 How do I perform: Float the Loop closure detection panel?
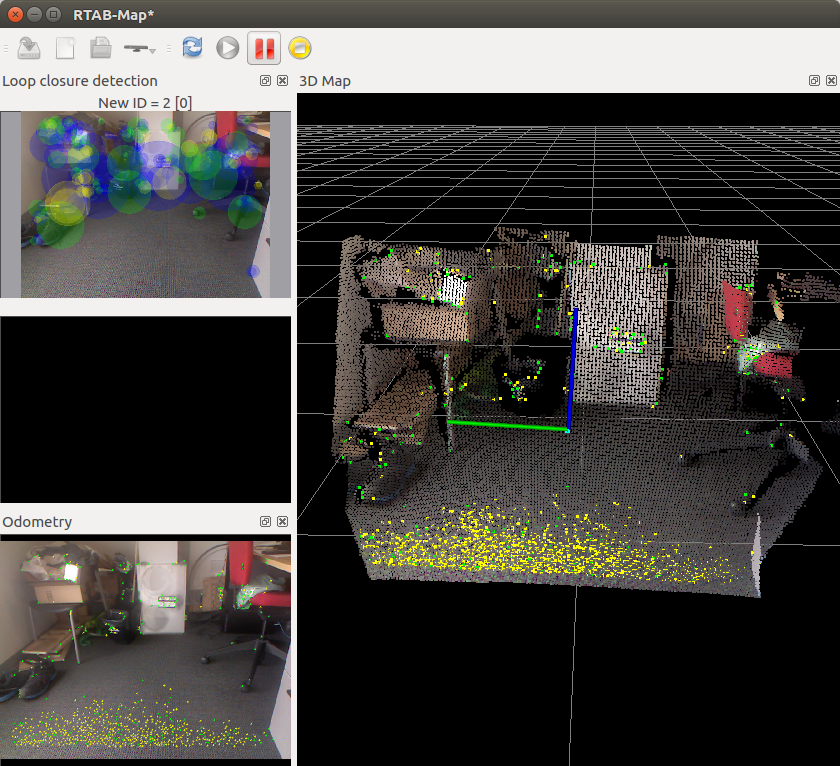pos(266,81)
